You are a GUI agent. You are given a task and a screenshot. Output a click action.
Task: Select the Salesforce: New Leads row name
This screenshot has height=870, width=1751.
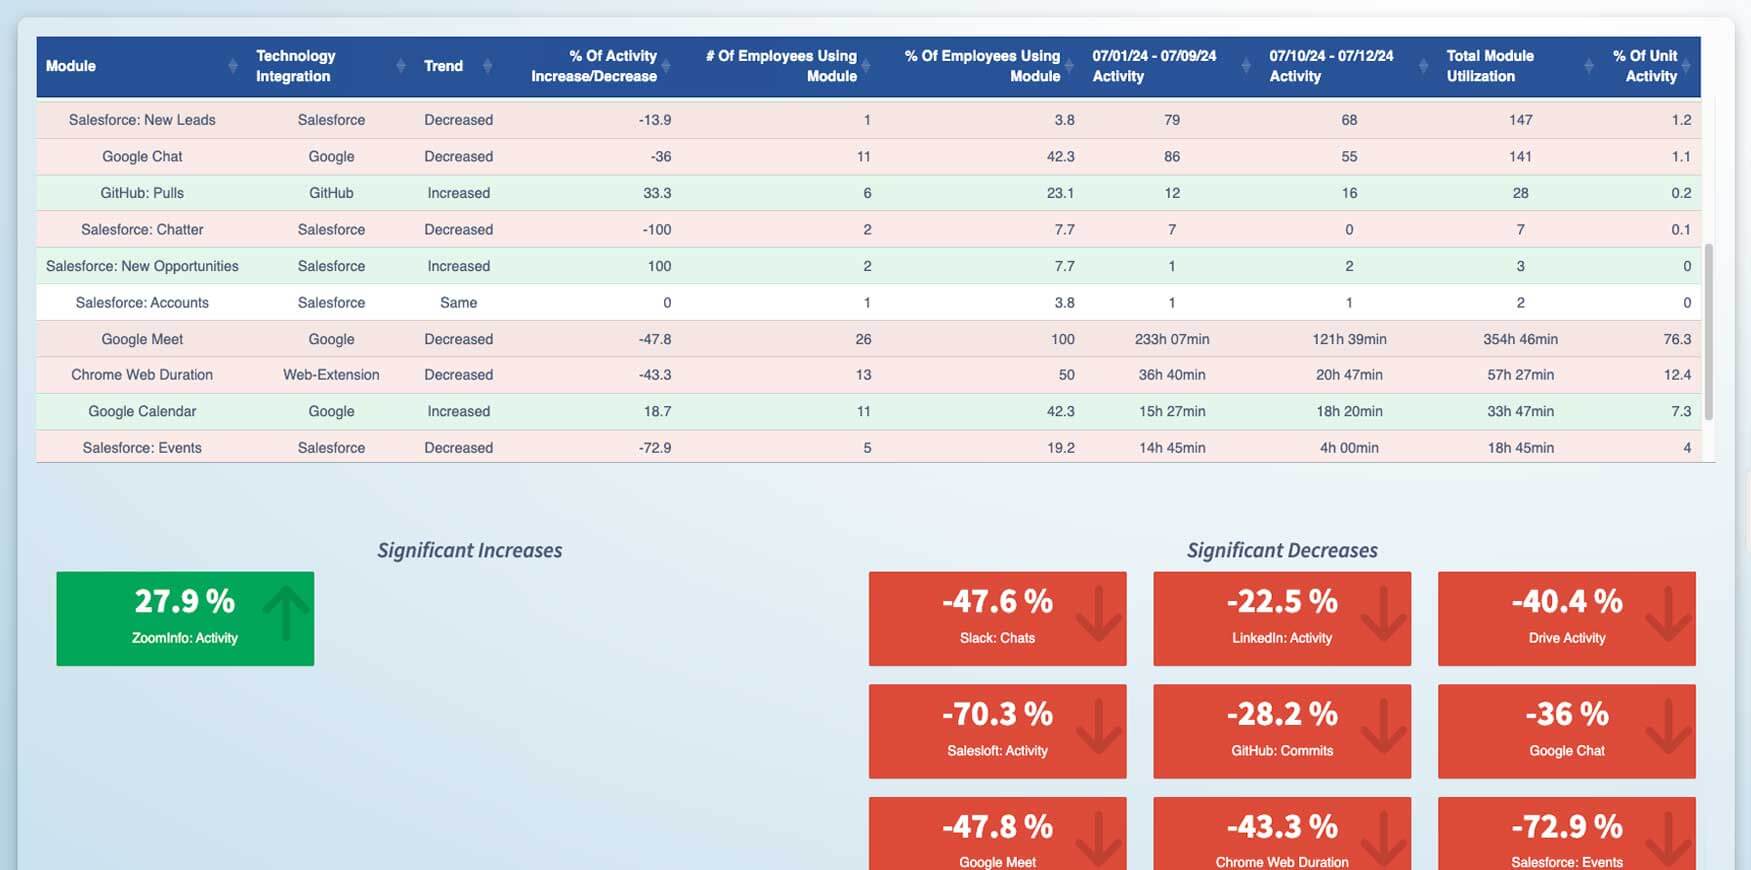142,120
